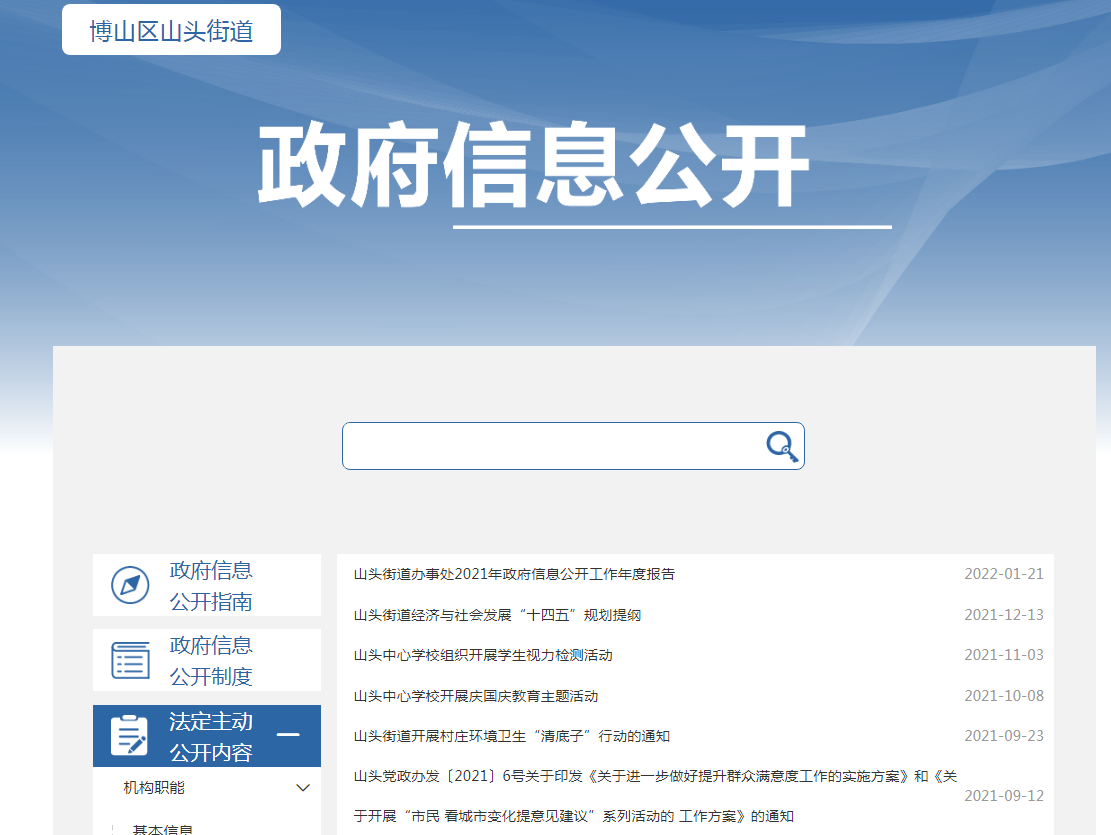Open the 2021年政府信息公开工作年度报告 article
The image size is (1111, 835).
[x=514, y=574]
